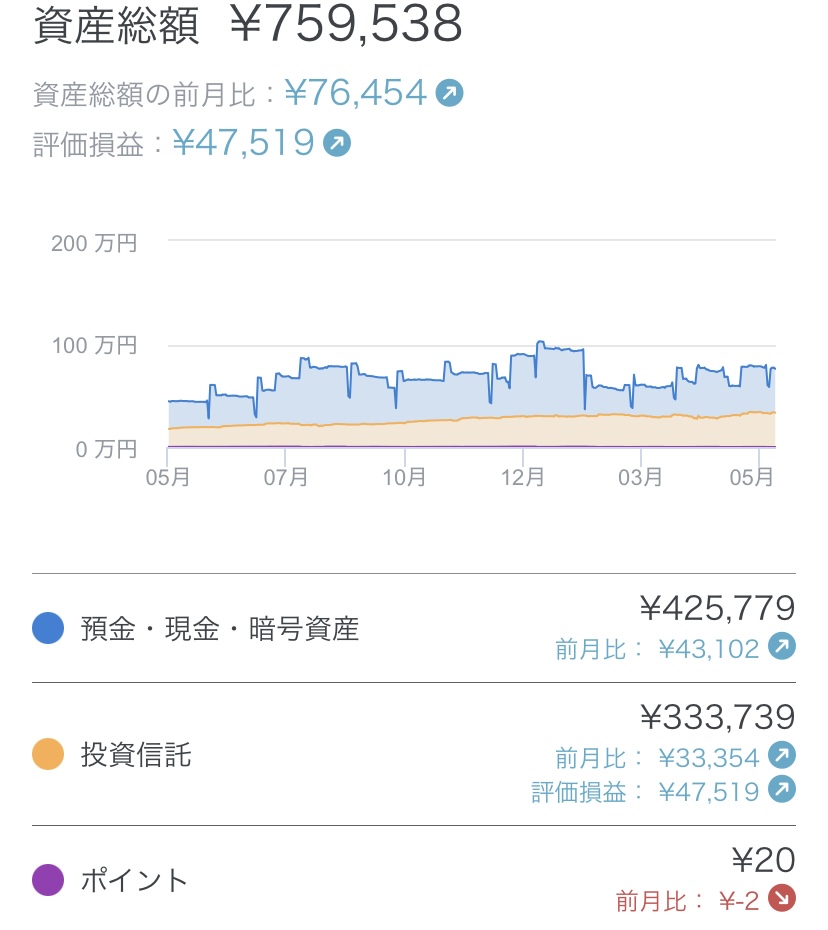Click the purple ポイント color dot
The height and width of the screenshot is (930, 828).
(48, 880)
